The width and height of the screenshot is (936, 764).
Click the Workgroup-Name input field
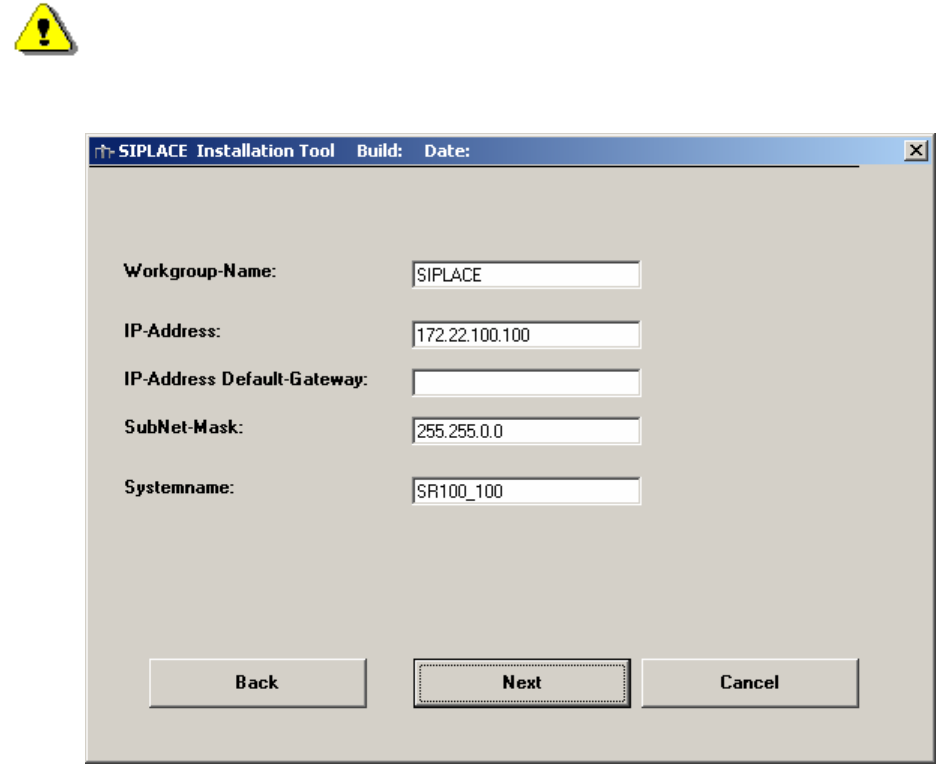click(526, 275)
